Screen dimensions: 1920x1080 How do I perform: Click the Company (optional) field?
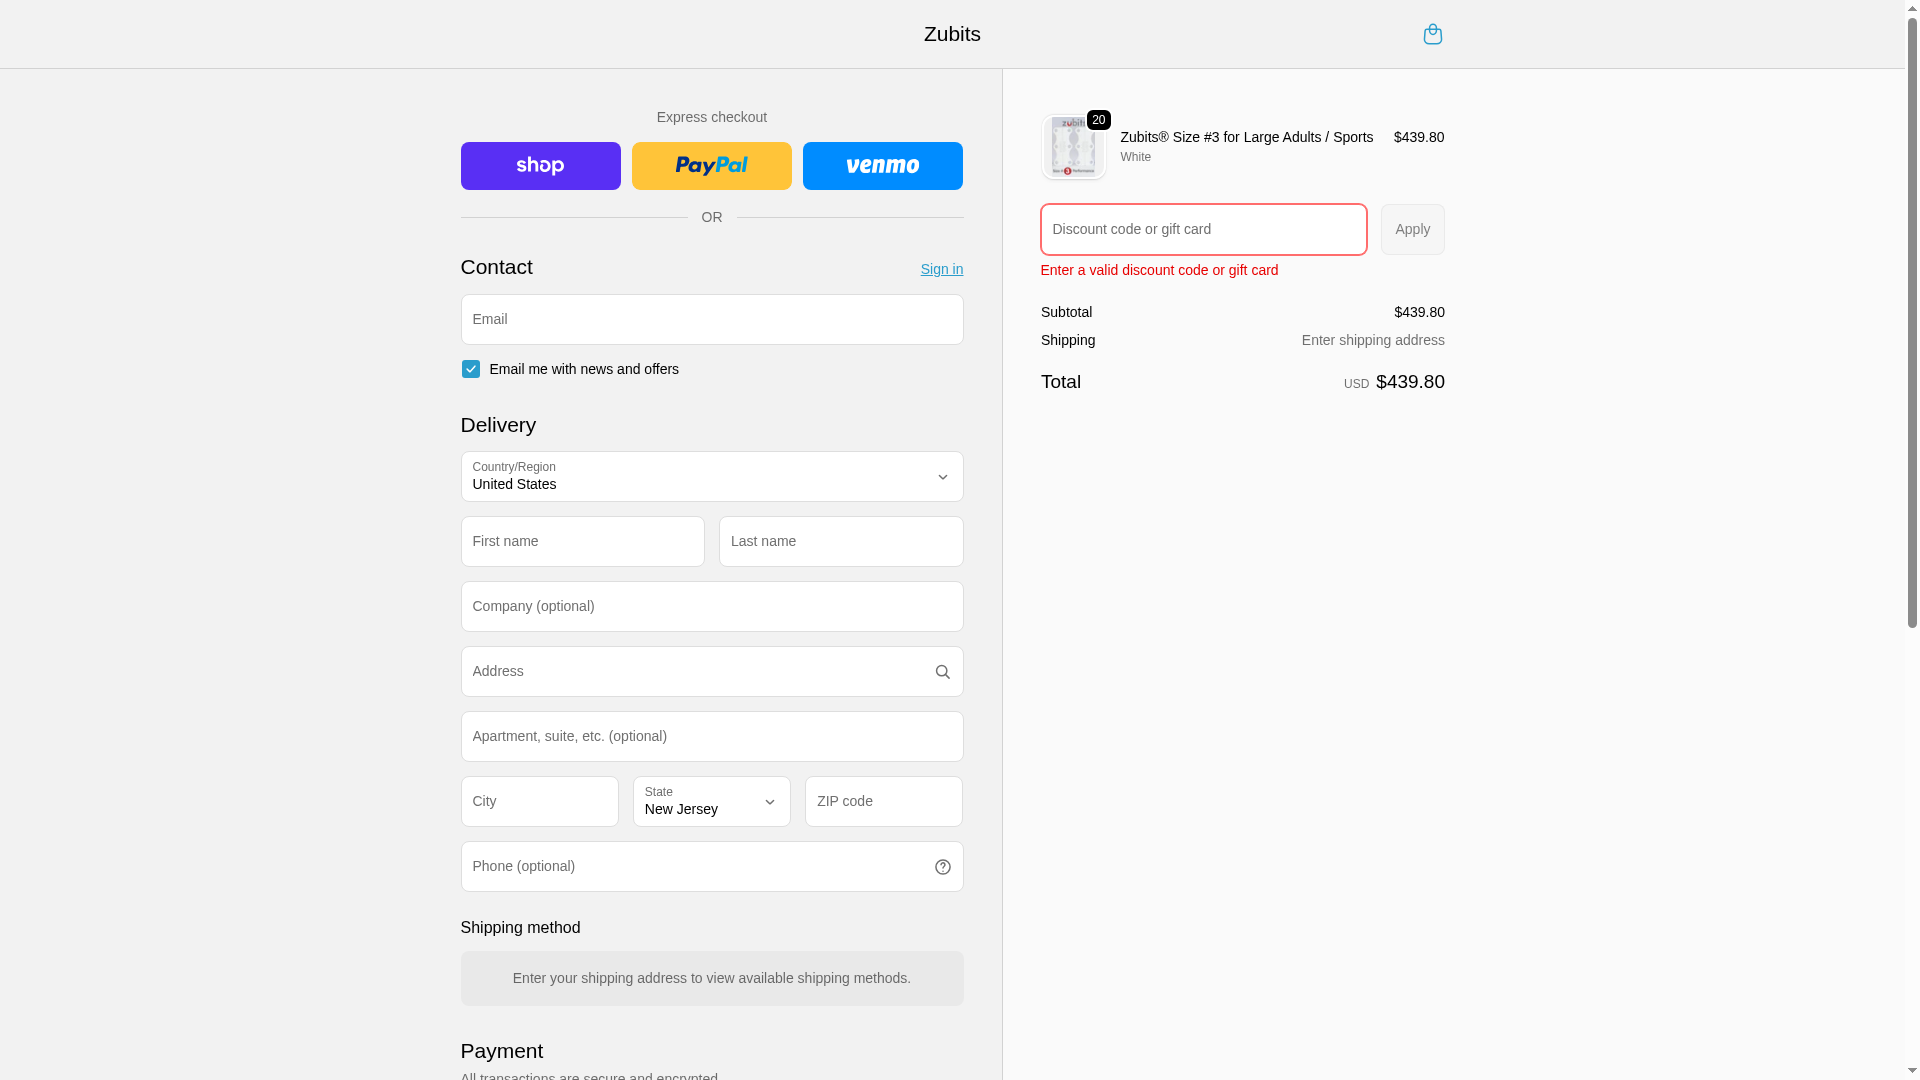[711, 607]
